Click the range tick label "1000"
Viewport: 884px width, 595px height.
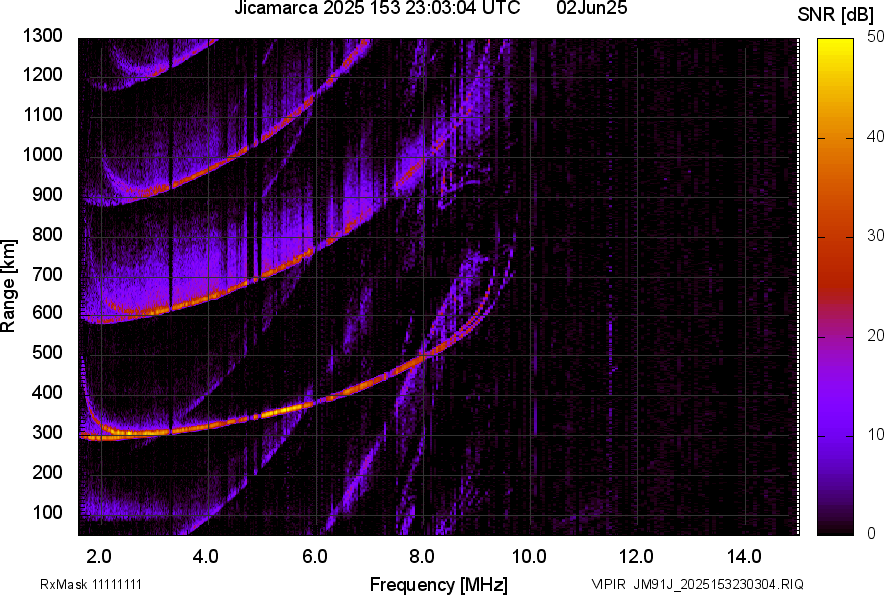(43, 154)
